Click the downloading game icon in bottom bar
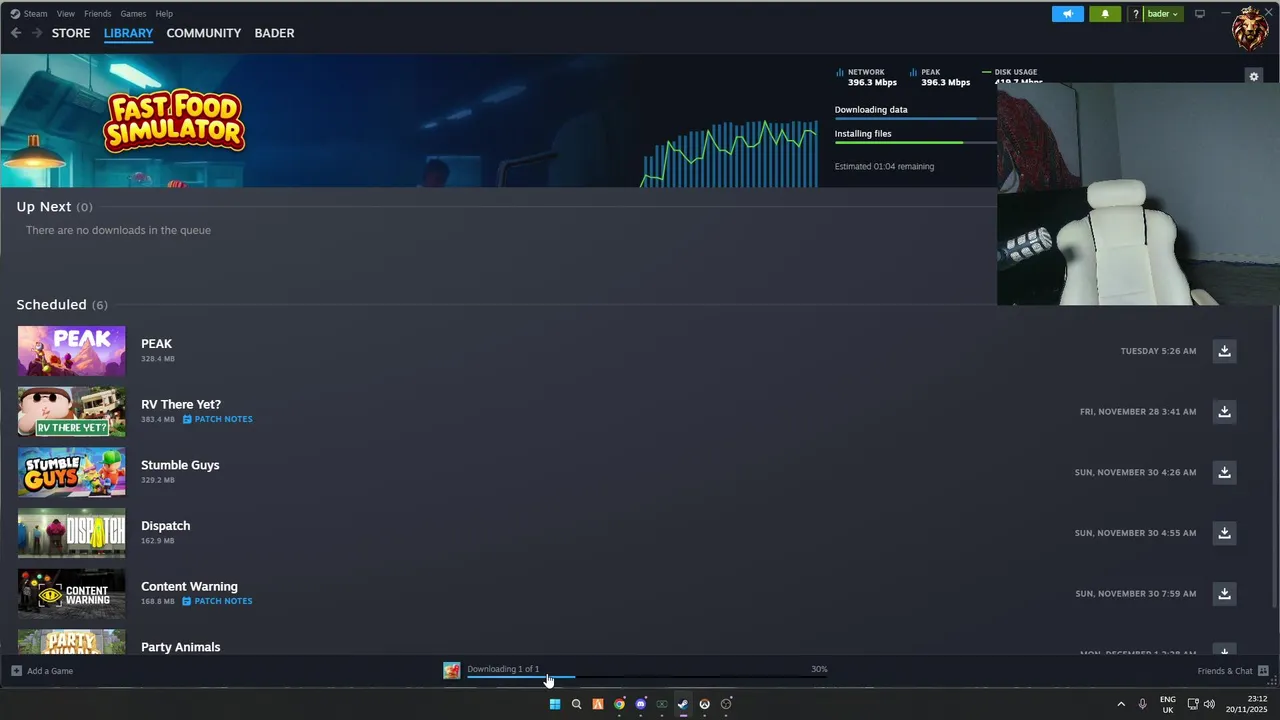 click(x=452, y=671)
